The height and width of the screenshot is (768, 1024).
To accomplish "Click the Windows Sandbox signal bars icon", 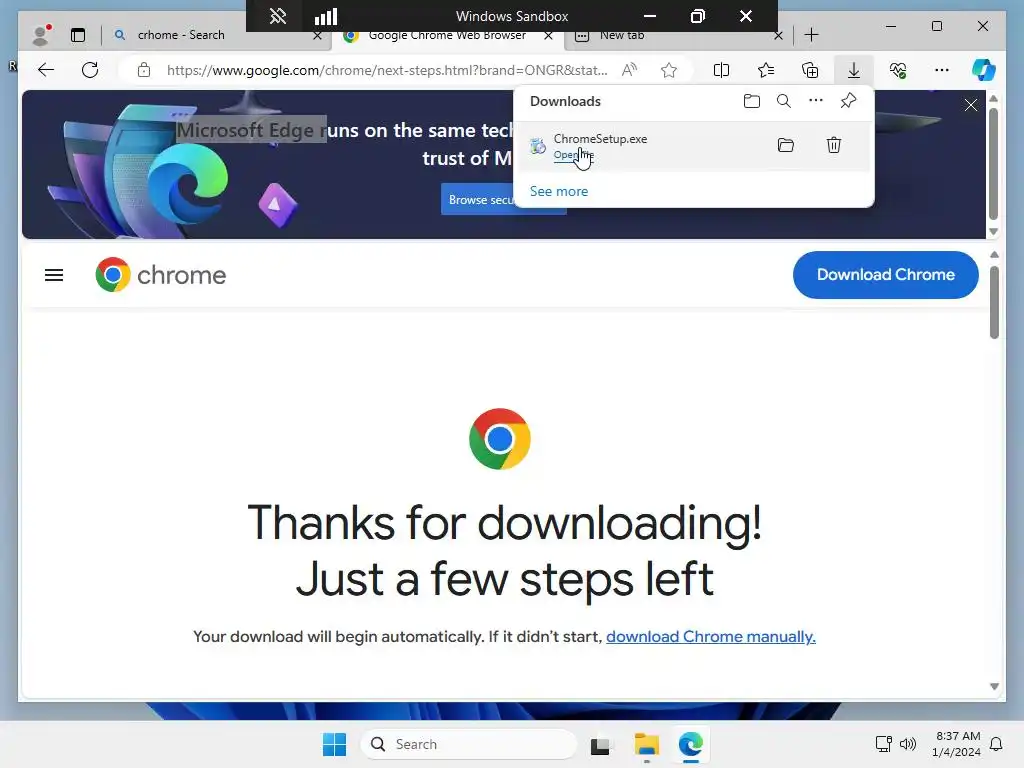I will tap(326, 16).
